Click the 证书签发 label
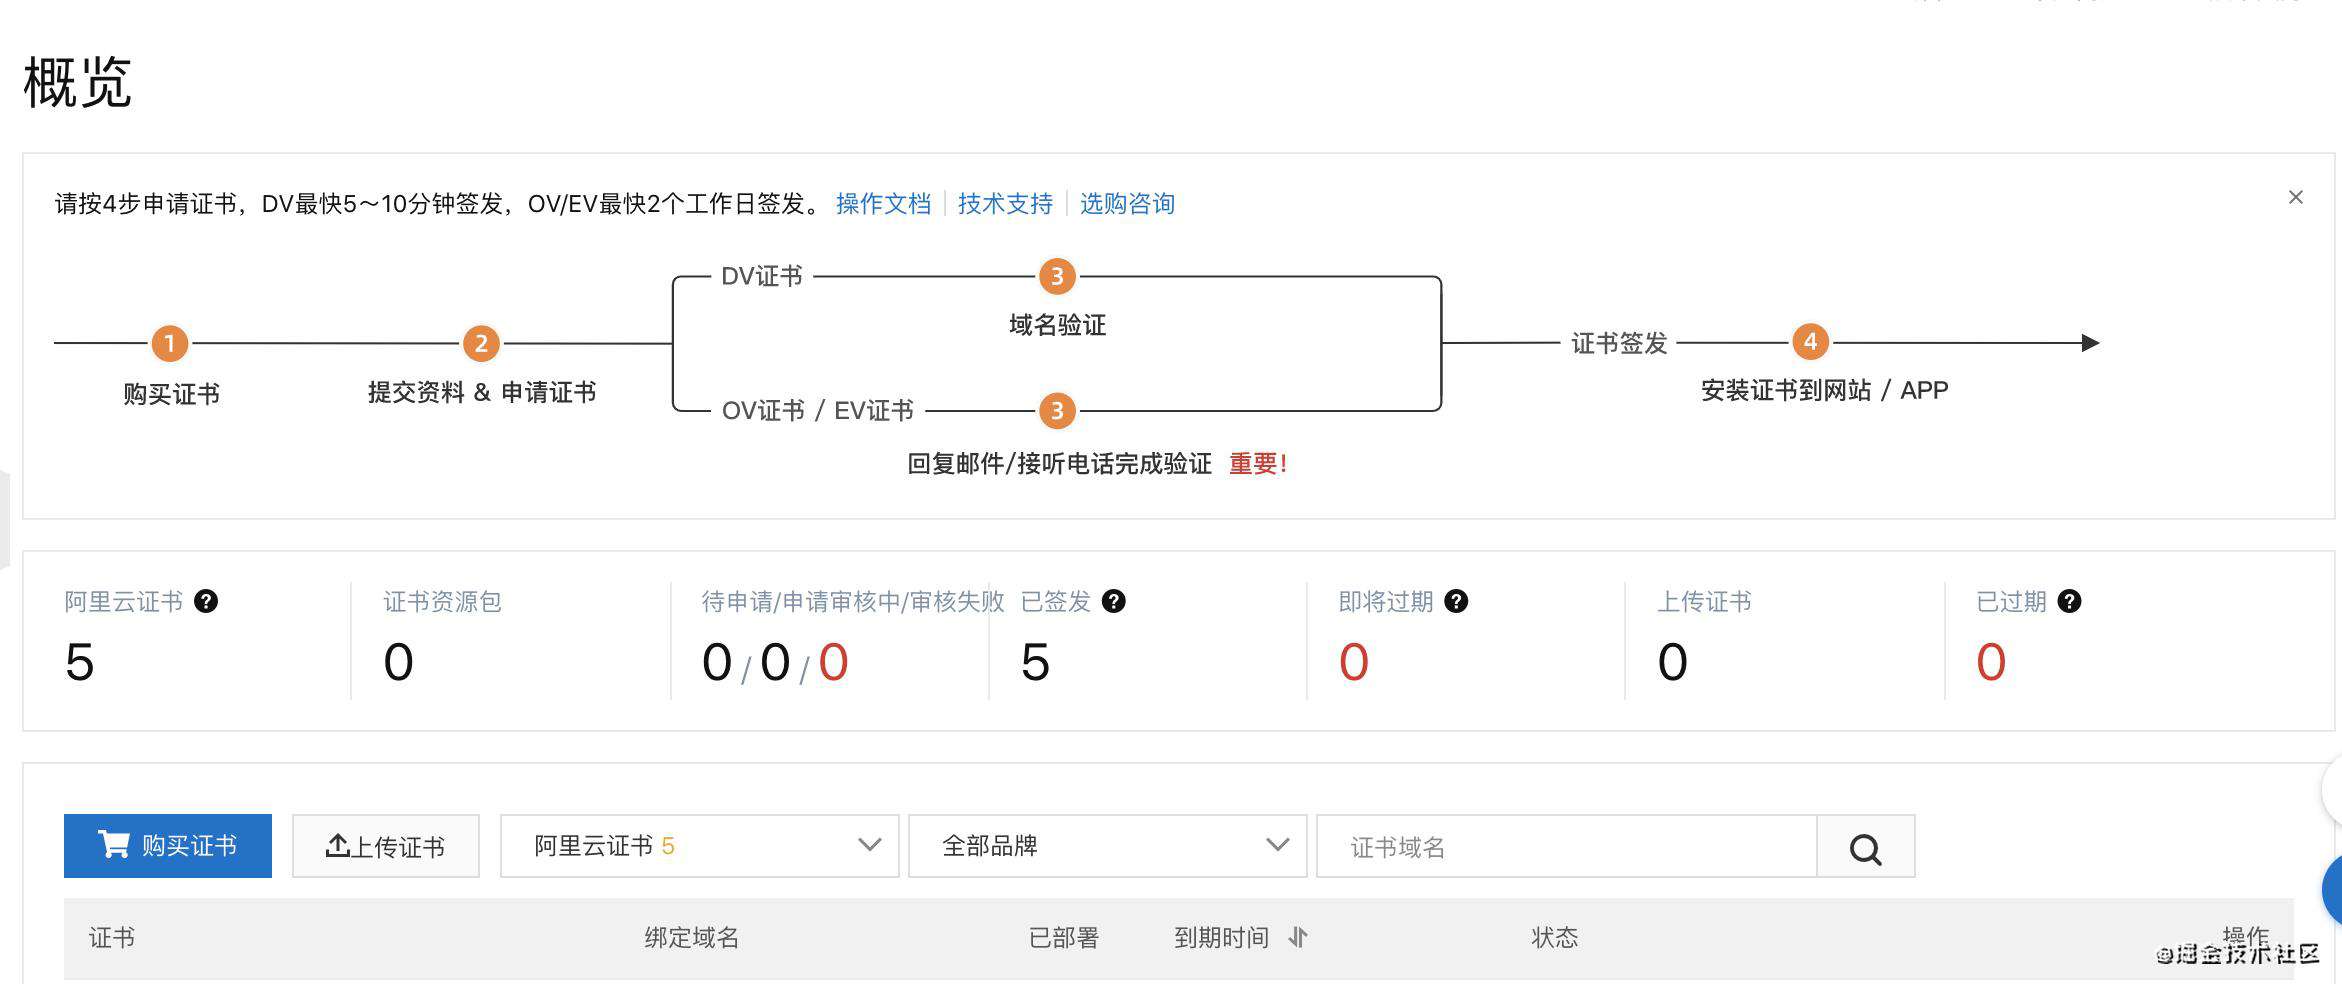This screenshot has width=2342, height=984. pos(1619,343)
